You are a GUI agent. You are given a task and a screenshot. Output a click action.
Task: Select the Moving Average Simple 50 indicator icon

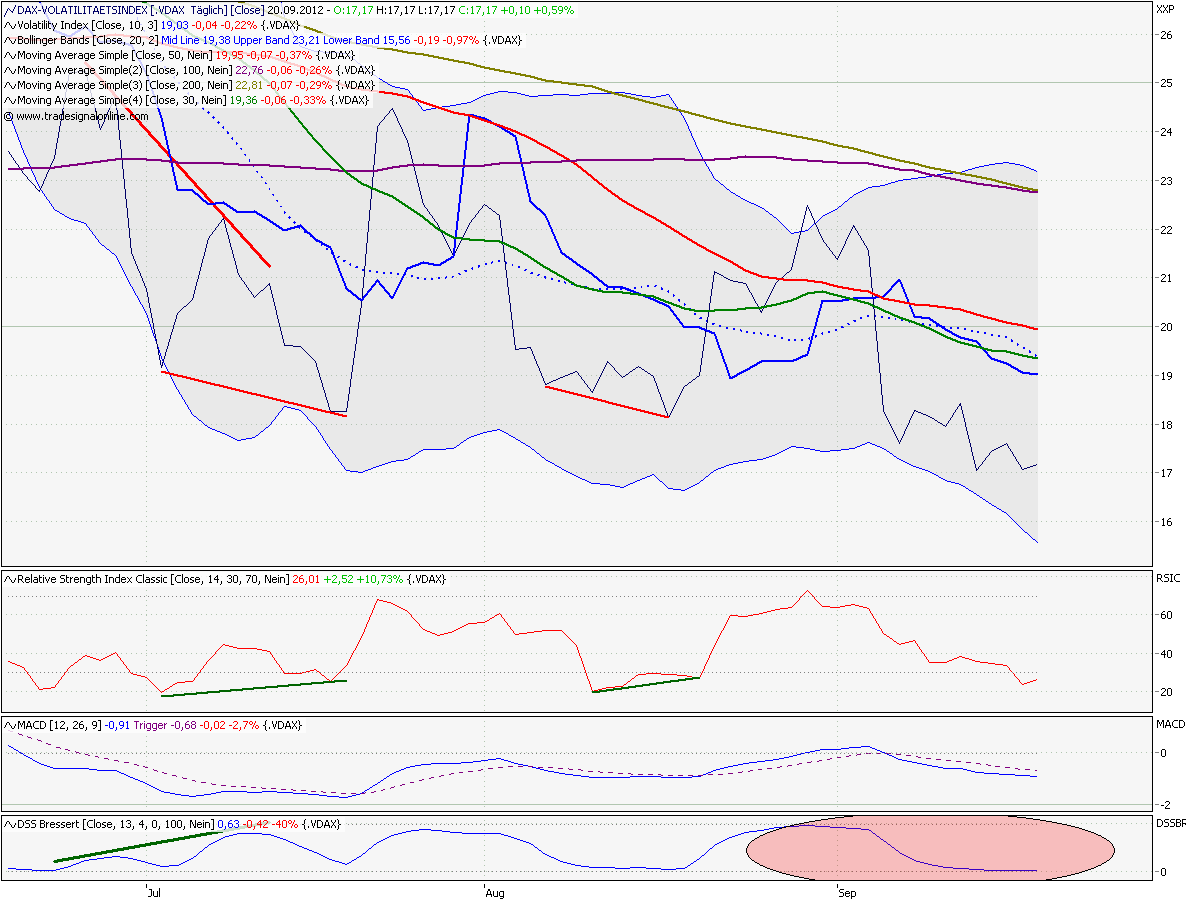click(8, 55)
